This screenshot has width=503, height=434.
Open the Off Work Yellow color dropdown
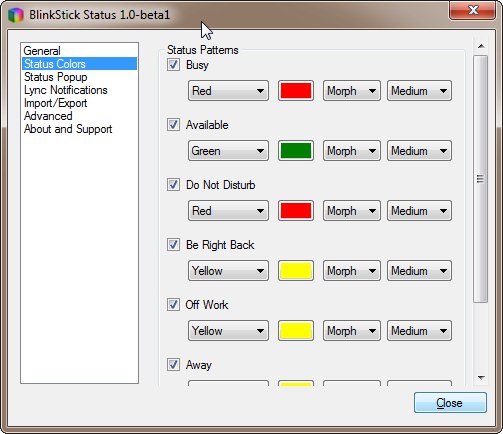tap(228, 331)
